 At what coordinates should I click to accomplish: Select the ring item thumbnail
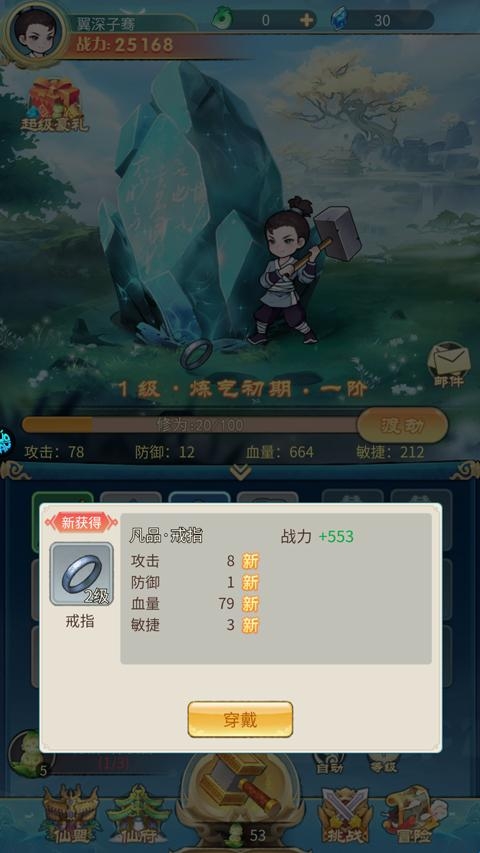click(82, 573)
